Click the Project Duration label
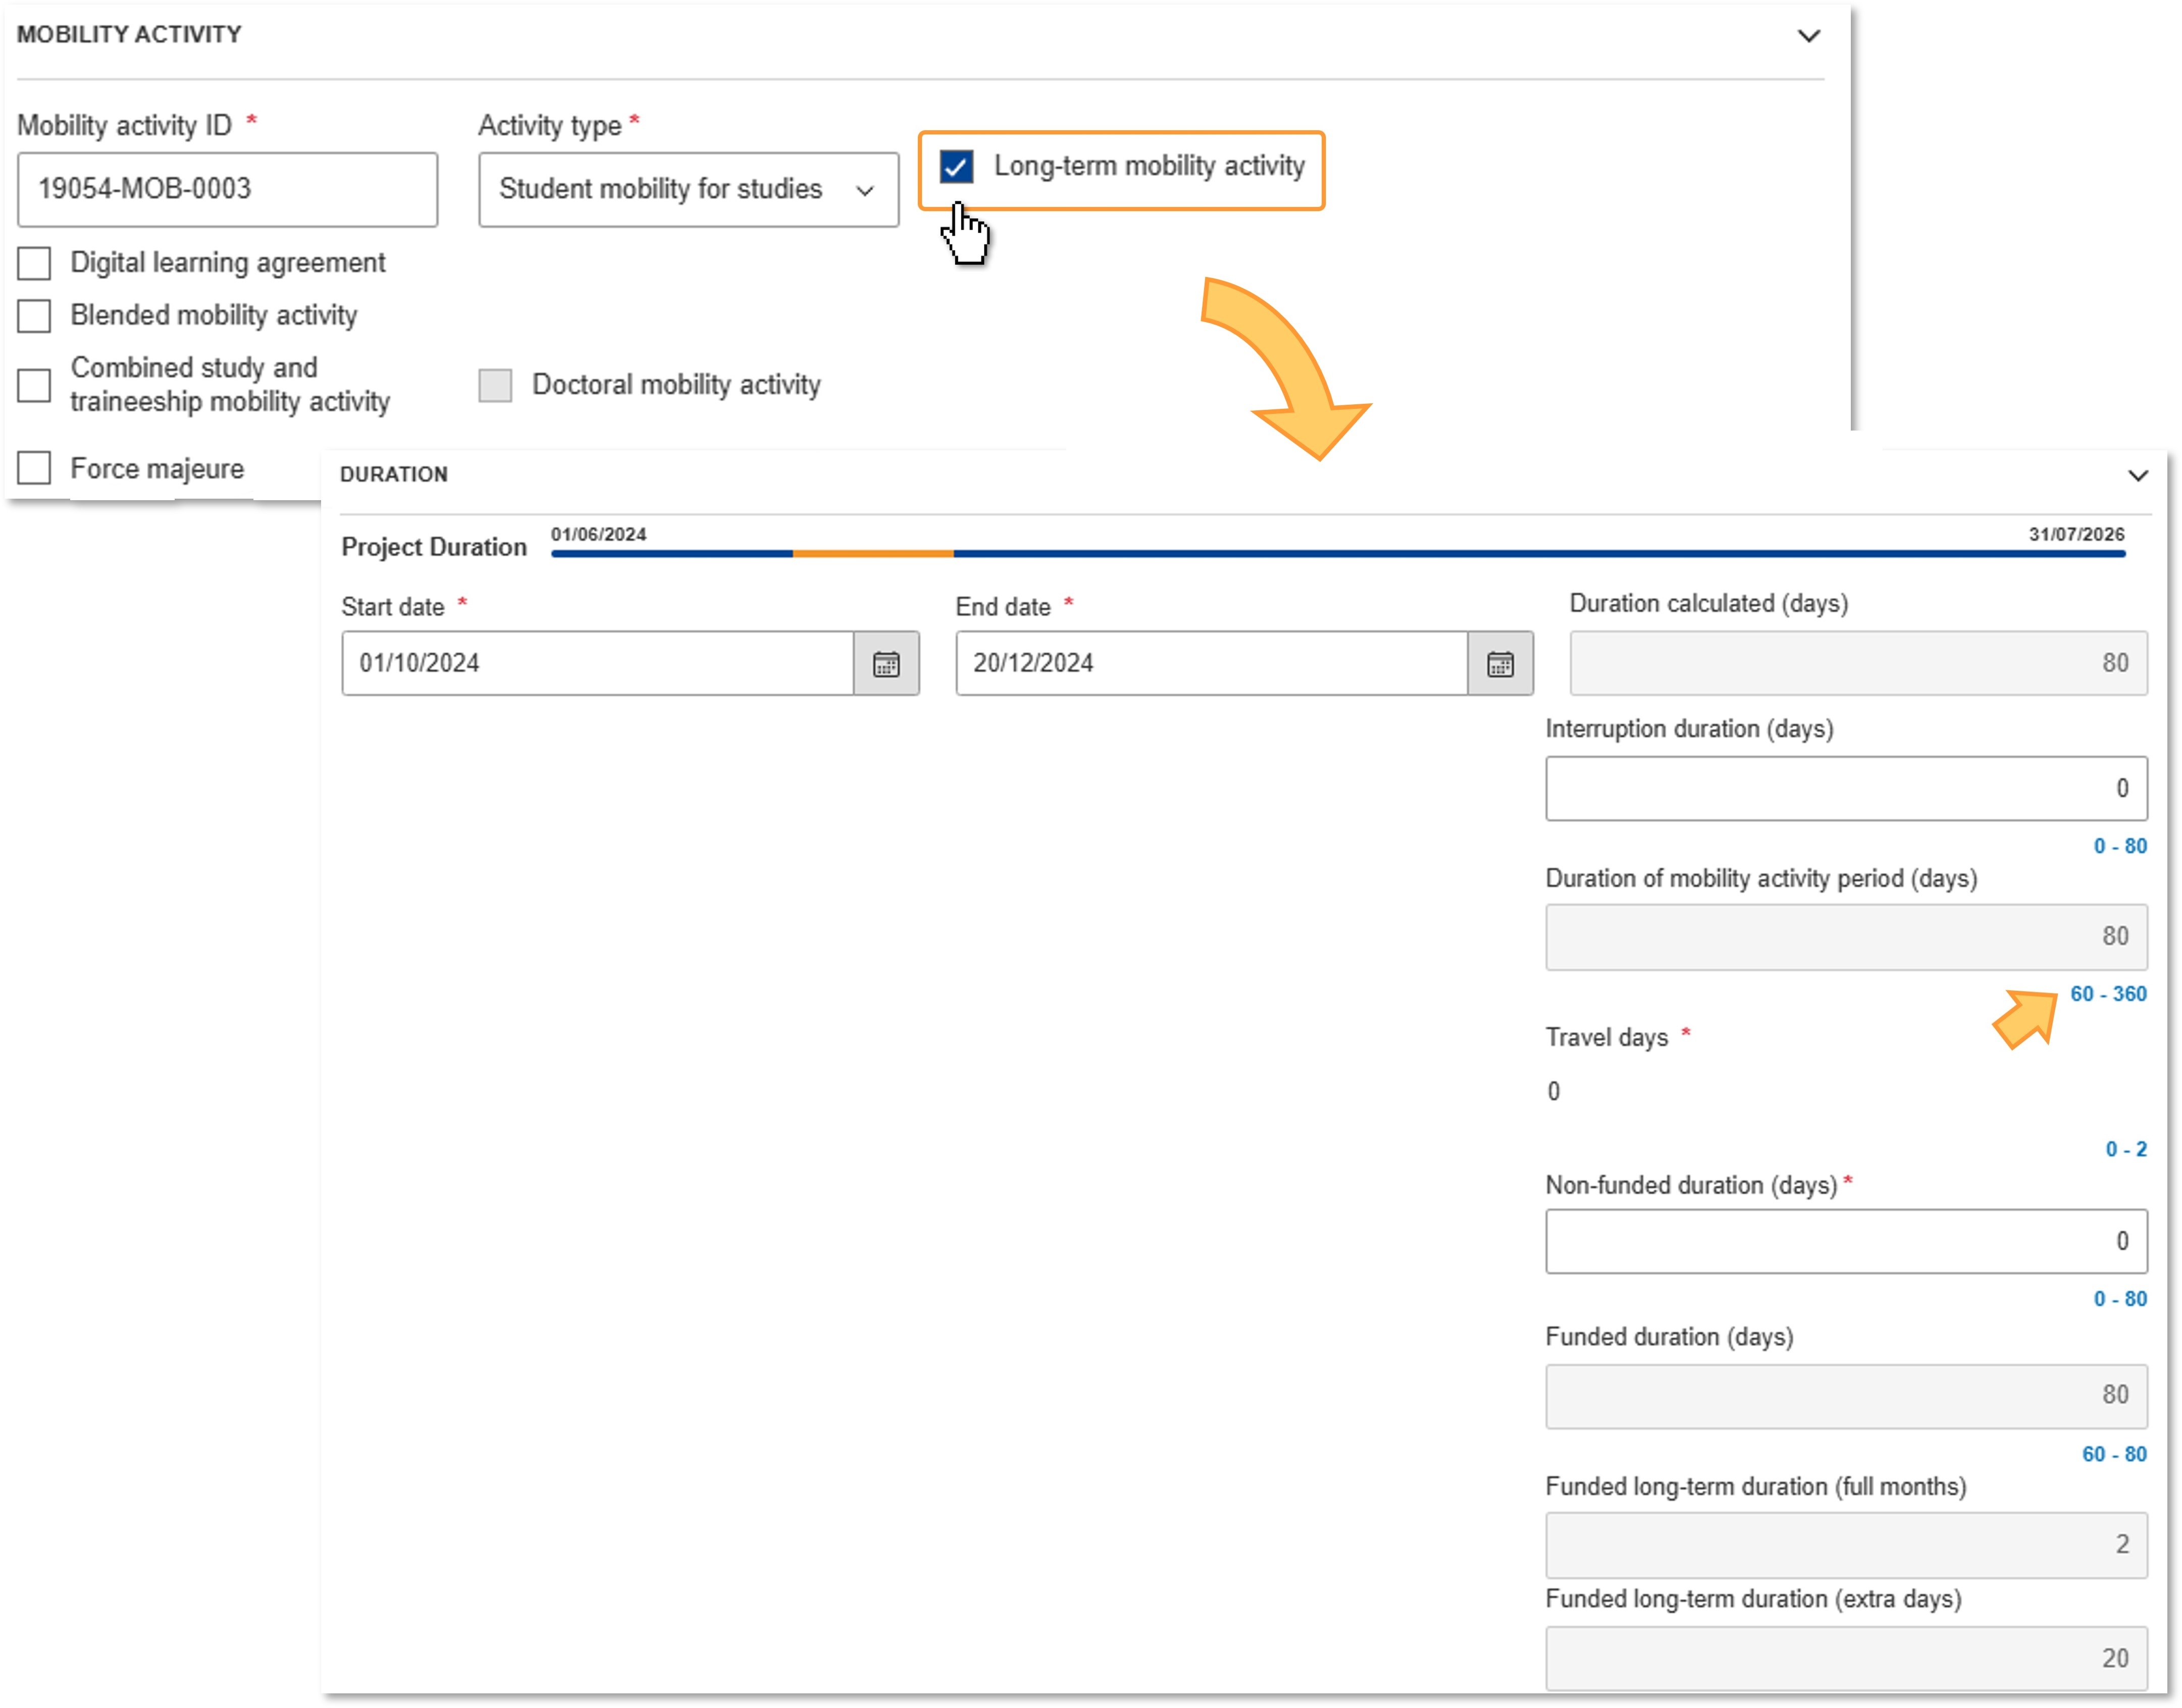This screenshot has width=2182, height=1708. (x=434, y=547)
